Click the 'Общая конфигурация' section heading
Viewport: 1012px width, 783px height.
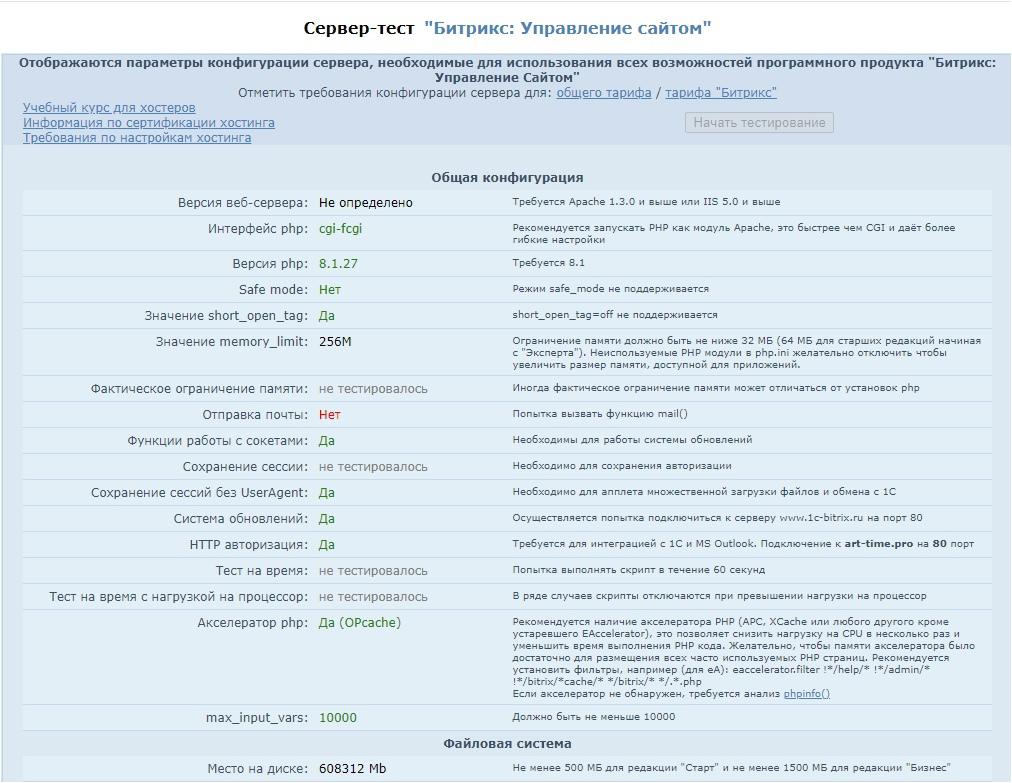pyautogui.click(x=507, y=177)
